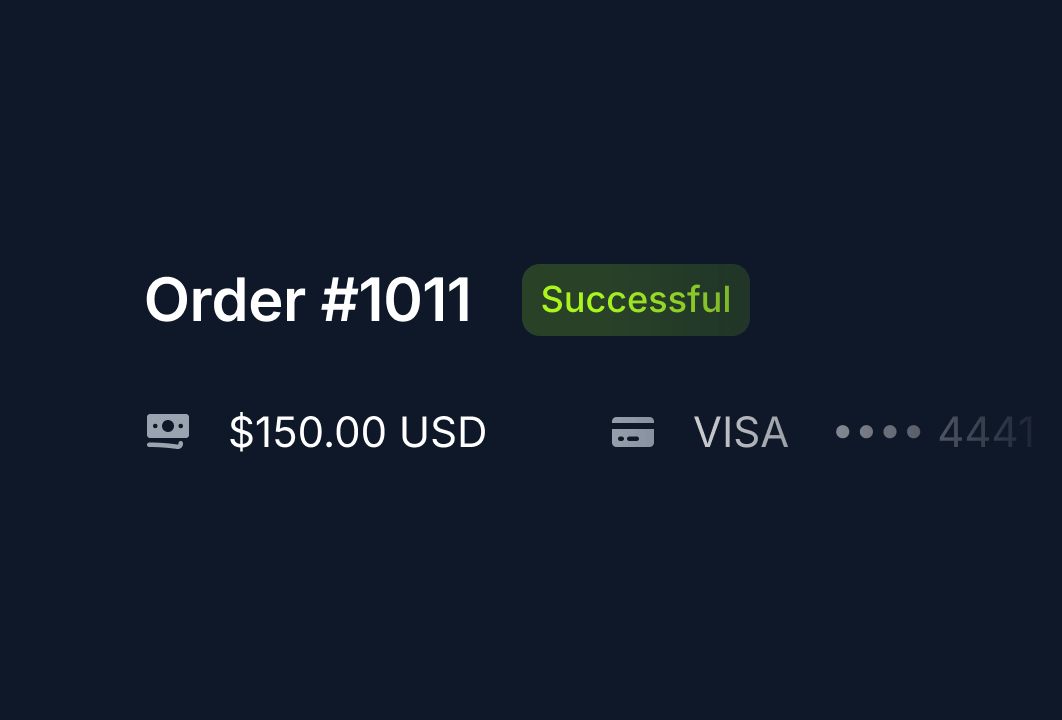1062x720 pixels.
Task: Click the $150.00 dollar value
Action: 307,432
